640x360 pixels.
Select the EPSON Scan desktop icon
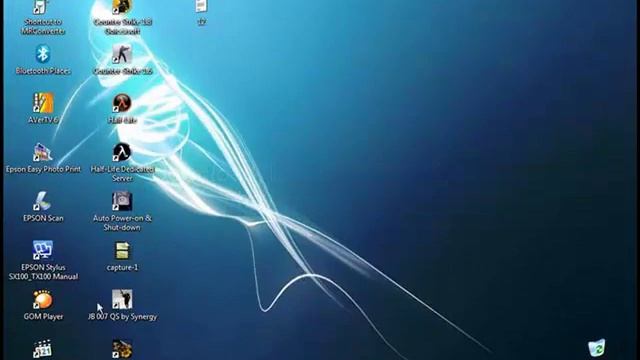coord(42,201)
